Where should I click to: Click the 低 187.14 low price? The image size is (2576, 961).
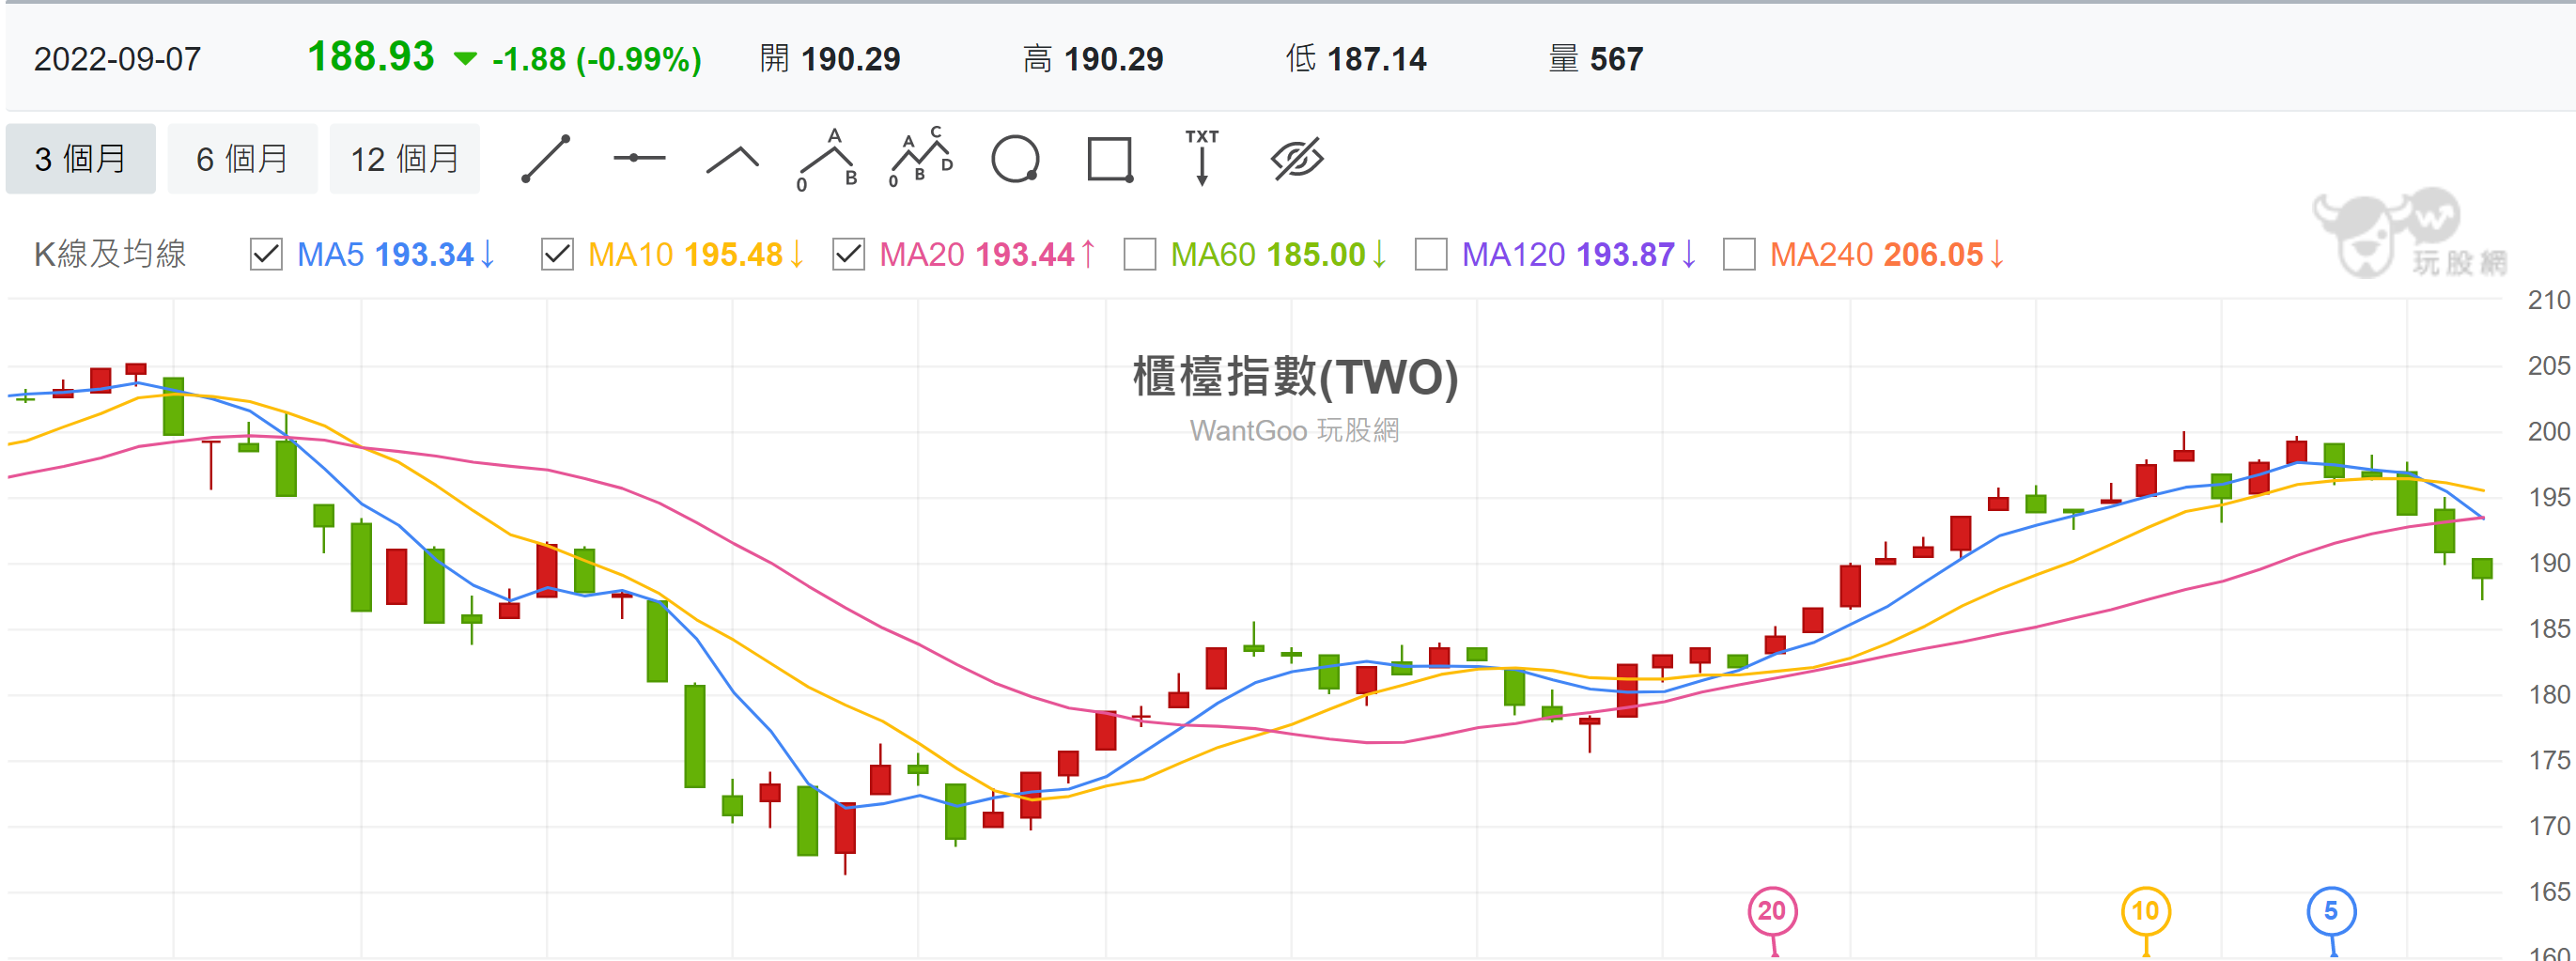[1356, 59]
